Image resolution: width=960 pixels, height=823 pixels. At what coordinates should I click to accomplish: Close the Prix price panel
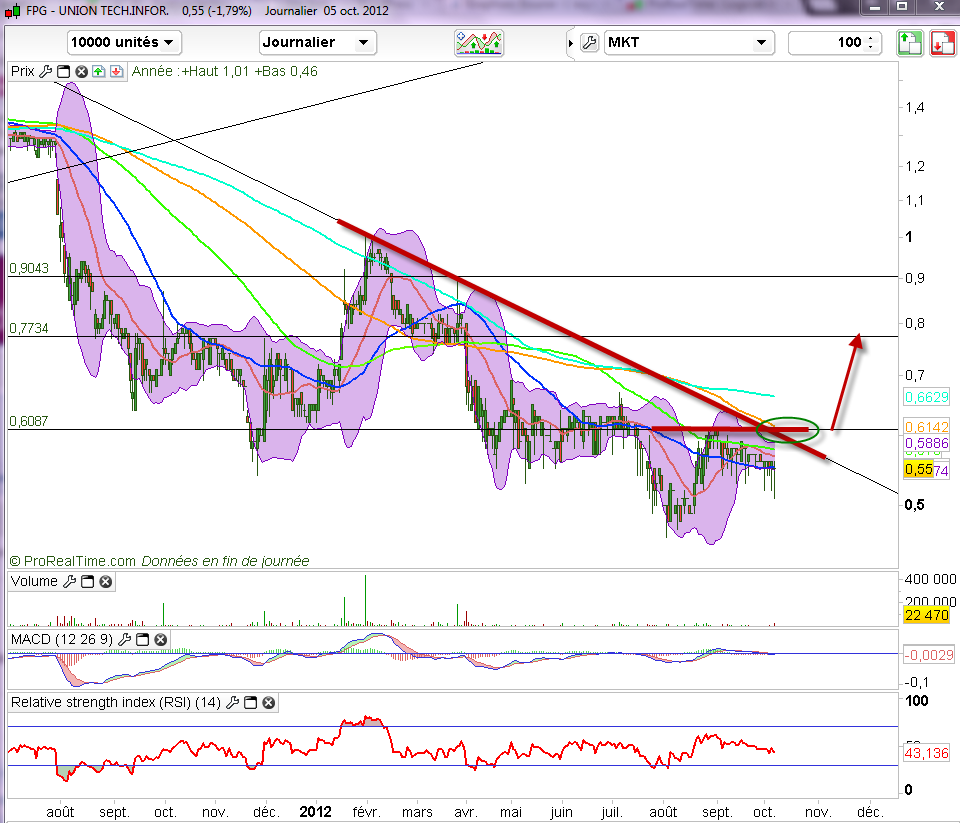[82, 72]
